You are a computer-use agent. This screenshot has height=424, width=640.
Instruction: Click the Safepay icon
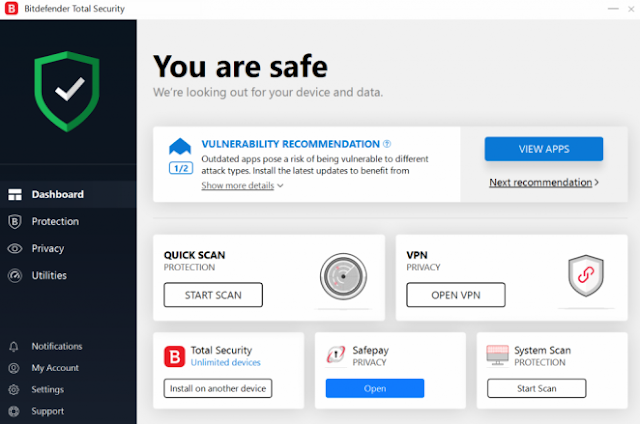pyautogui.click(x=336, y=355)
